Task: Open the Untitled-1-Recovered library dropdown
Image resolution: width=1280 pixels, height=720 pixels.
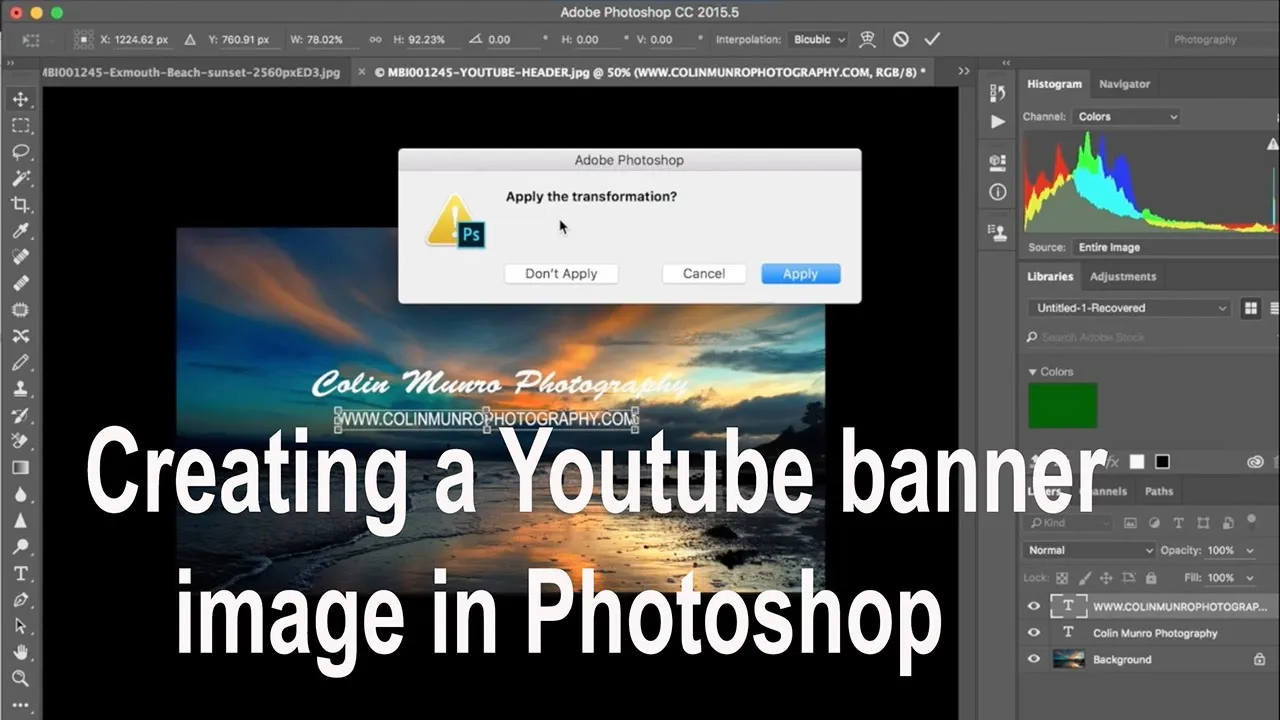Action: (1129, 308)
